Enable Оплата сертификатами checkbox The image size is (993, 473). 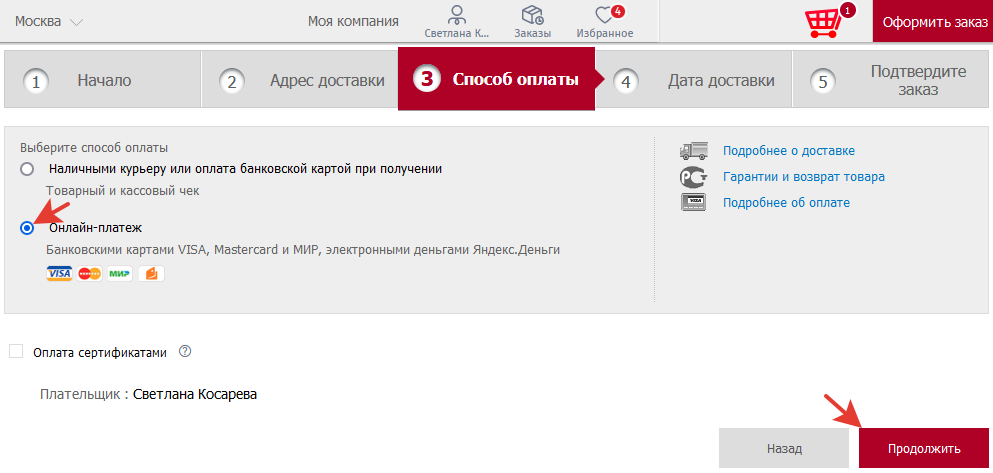tap(16, 351)
